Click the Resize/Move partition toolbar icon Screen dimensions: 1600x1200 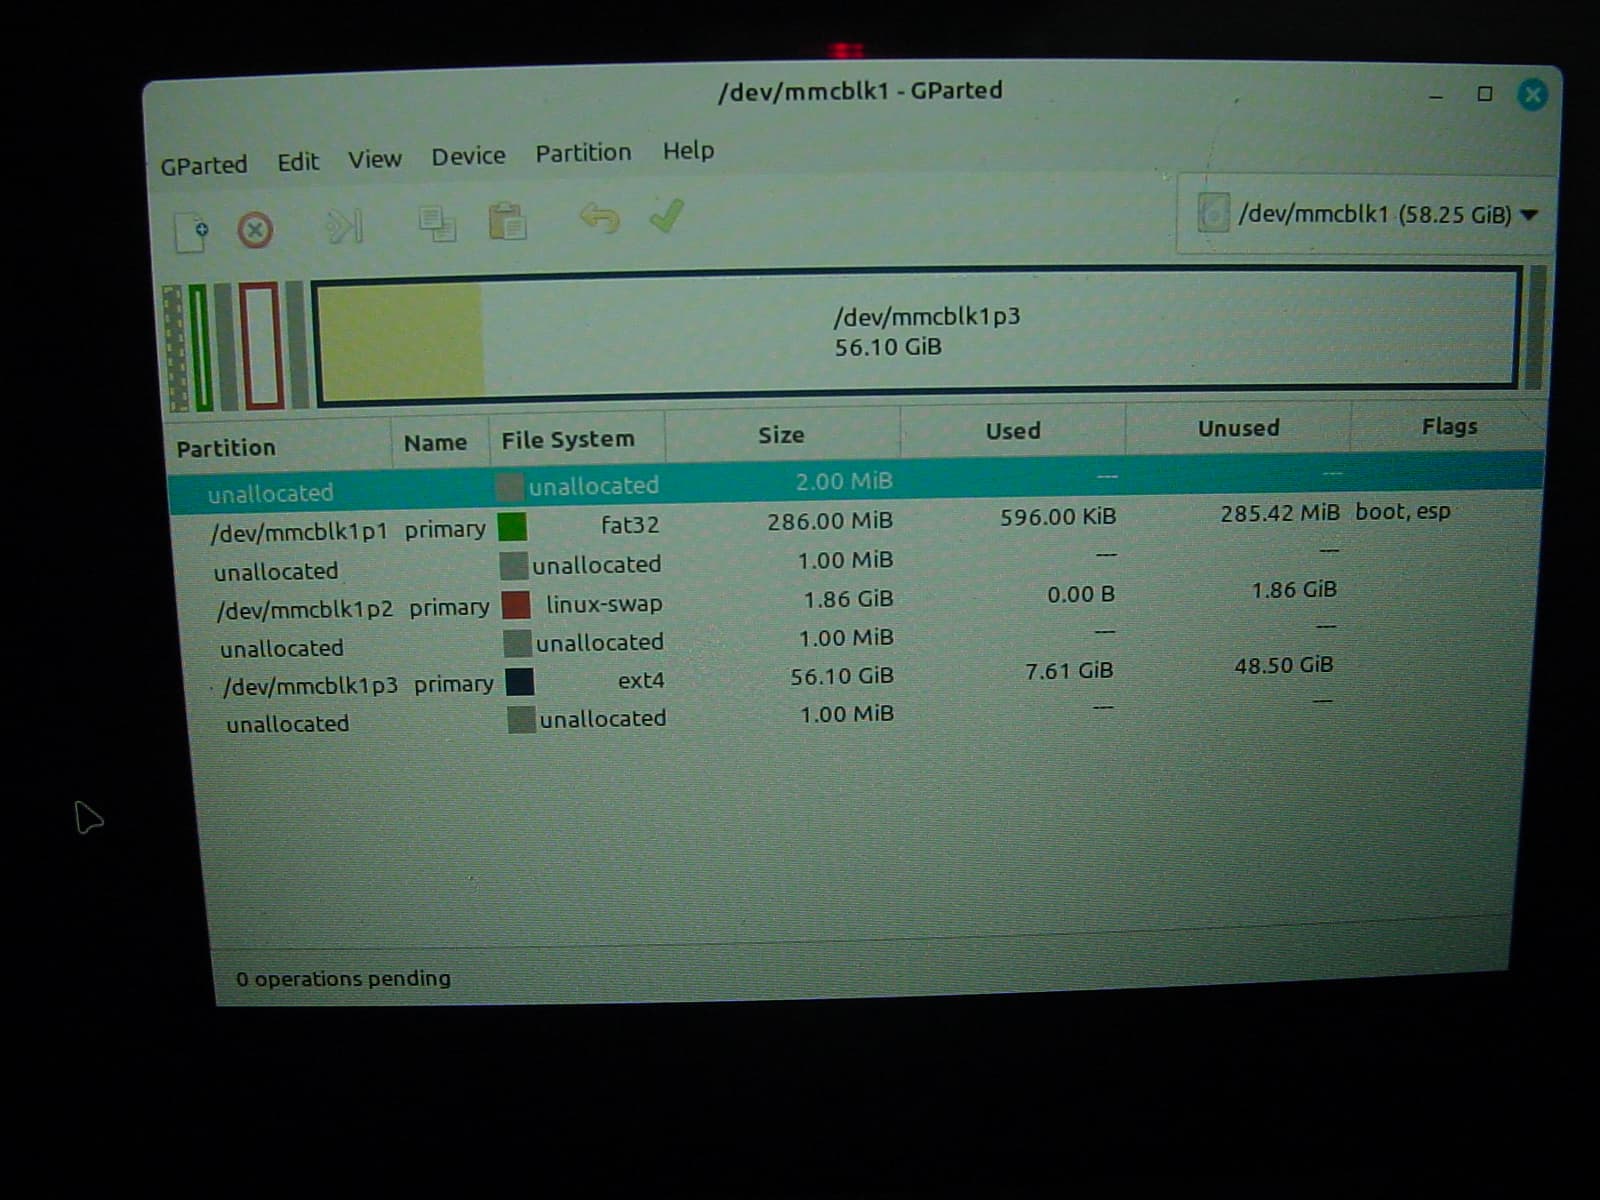coord(344,226)
